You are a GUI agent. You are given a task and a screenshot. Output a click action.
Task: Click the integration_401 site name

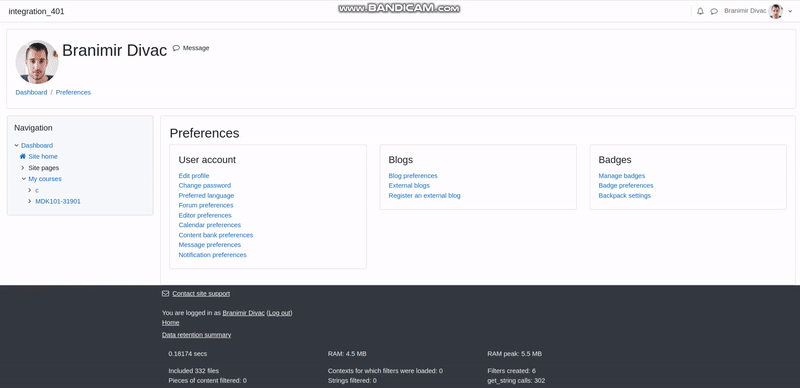[36, 11]
